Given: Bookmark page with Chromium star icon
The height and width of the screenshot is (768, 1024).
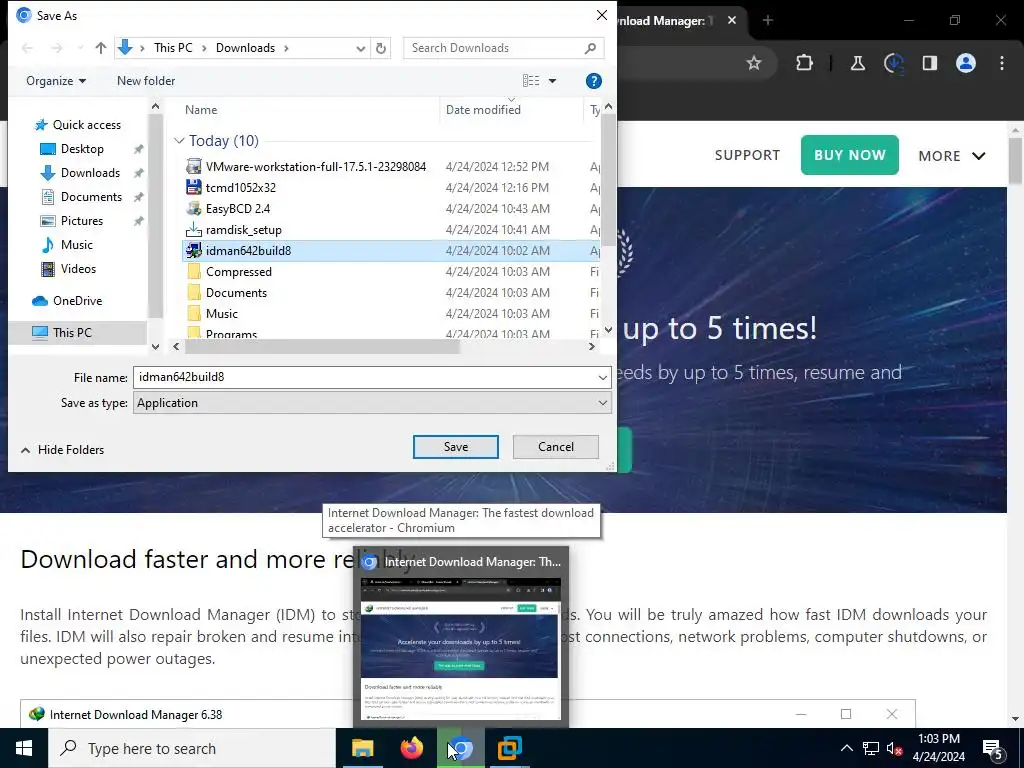Looking at the screenshot, I should pyautogui.click(x=754, y=63).
